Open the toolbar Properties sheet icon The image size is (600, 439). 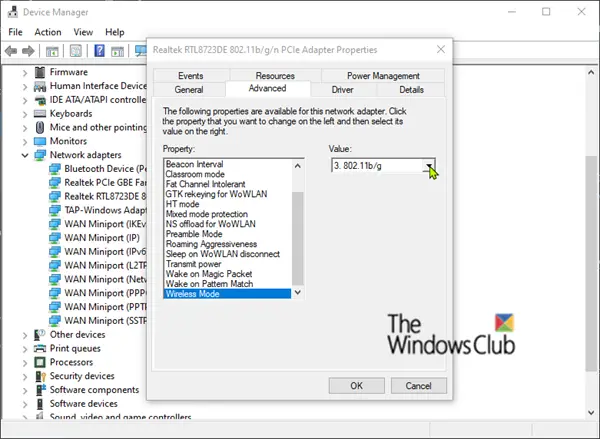pos(75,51)
